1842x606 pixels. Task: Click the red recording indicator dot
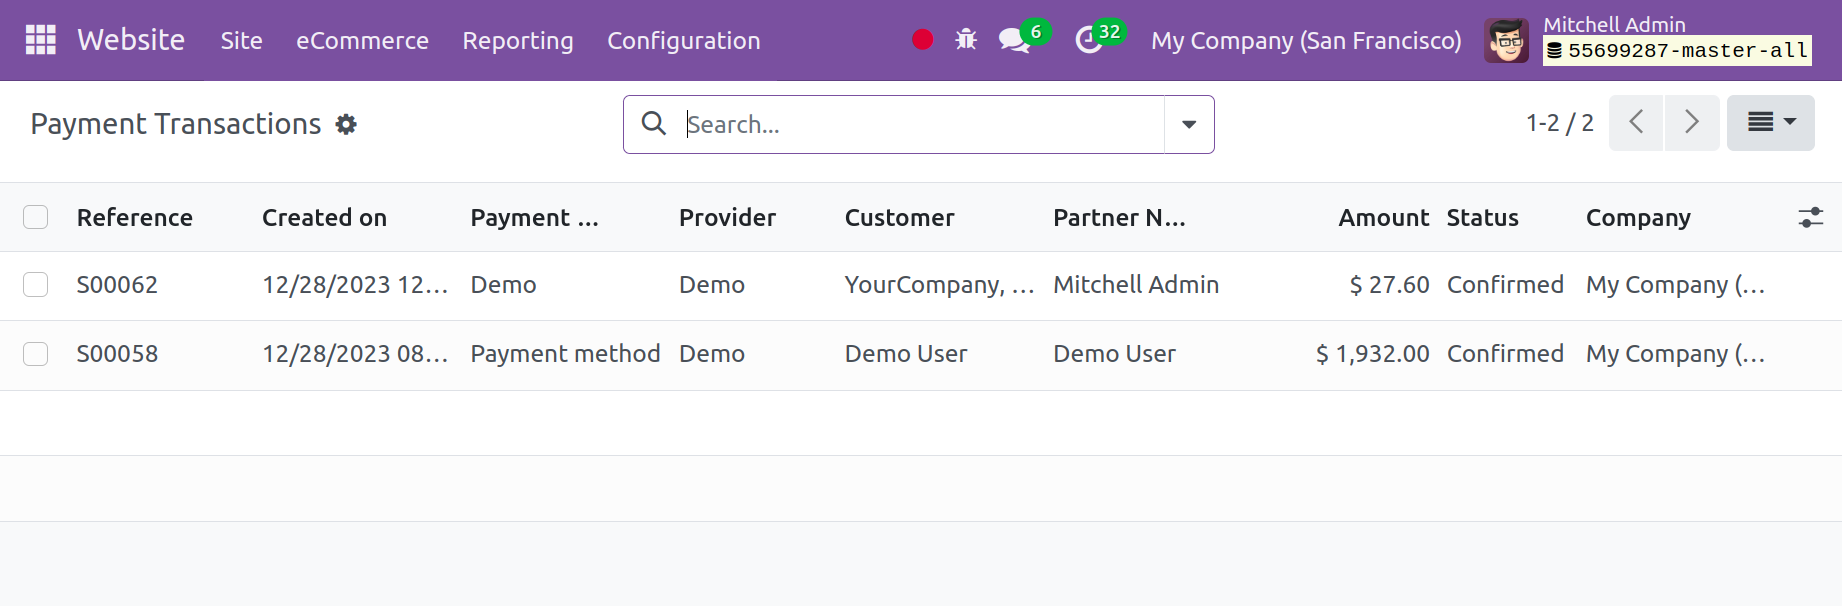922,40
